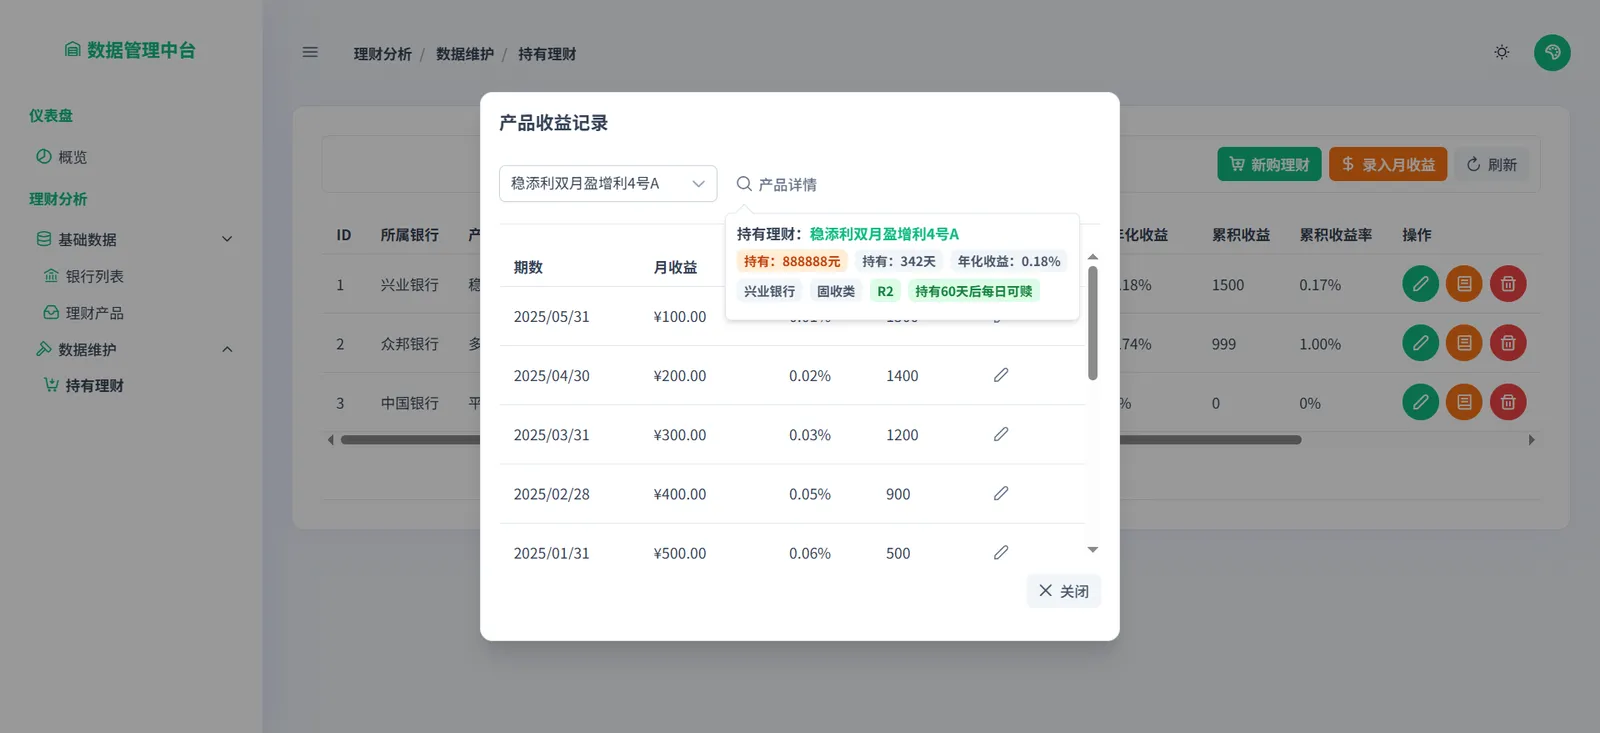Image resolution: width=1600 pixels, height=733 pixels.
Task: View records of 兴业银行 row orange icon
Action: [1464, 284]
